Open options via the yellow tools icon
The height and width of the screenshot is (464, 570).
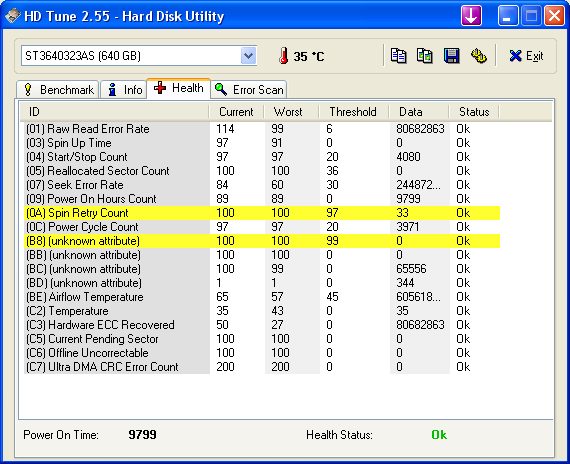pyautogui.click(x=479, y=56)
